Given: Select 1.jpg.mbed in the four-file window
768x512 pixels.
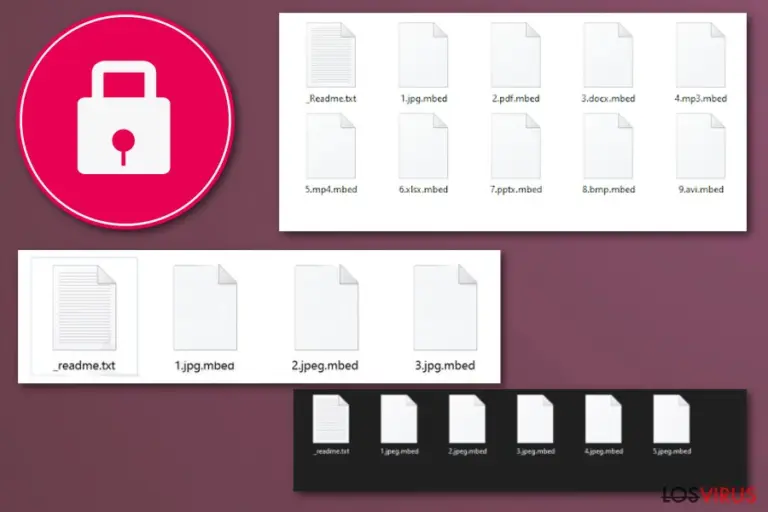Looking at the screenshot, I should (x=205, y=317).
